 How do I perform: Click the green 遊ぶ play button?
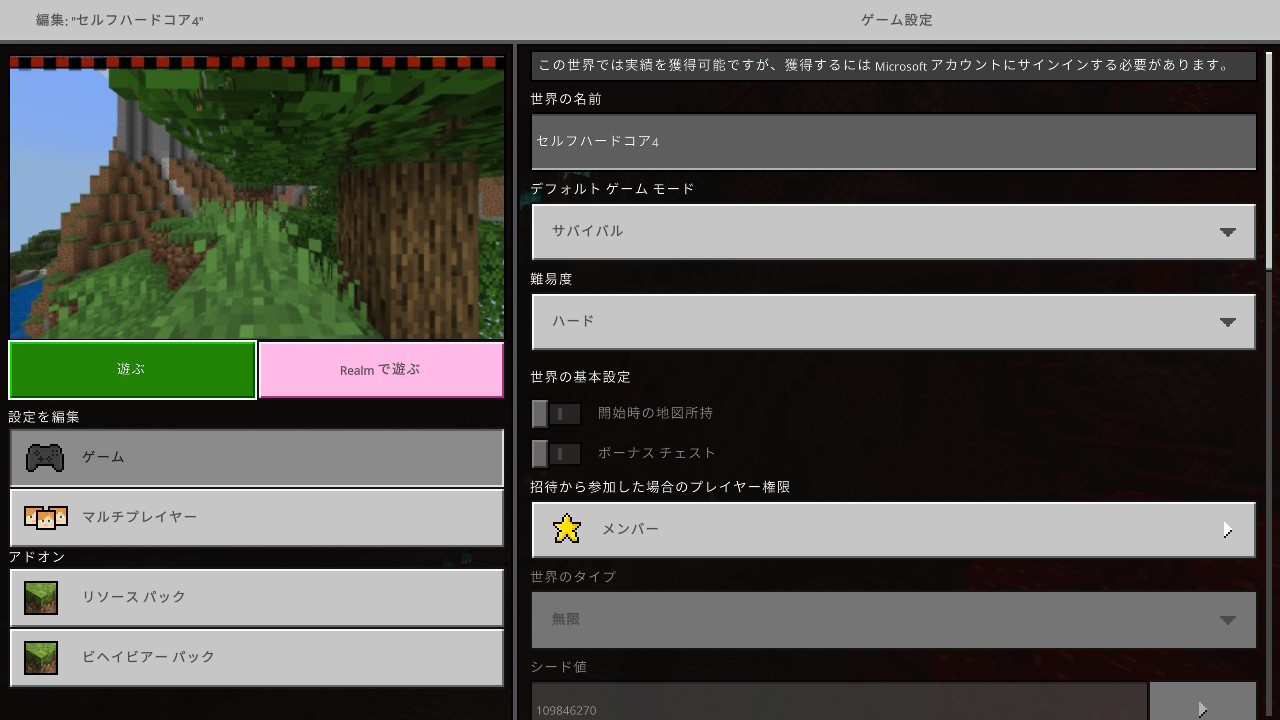click(x=132, y=370)
